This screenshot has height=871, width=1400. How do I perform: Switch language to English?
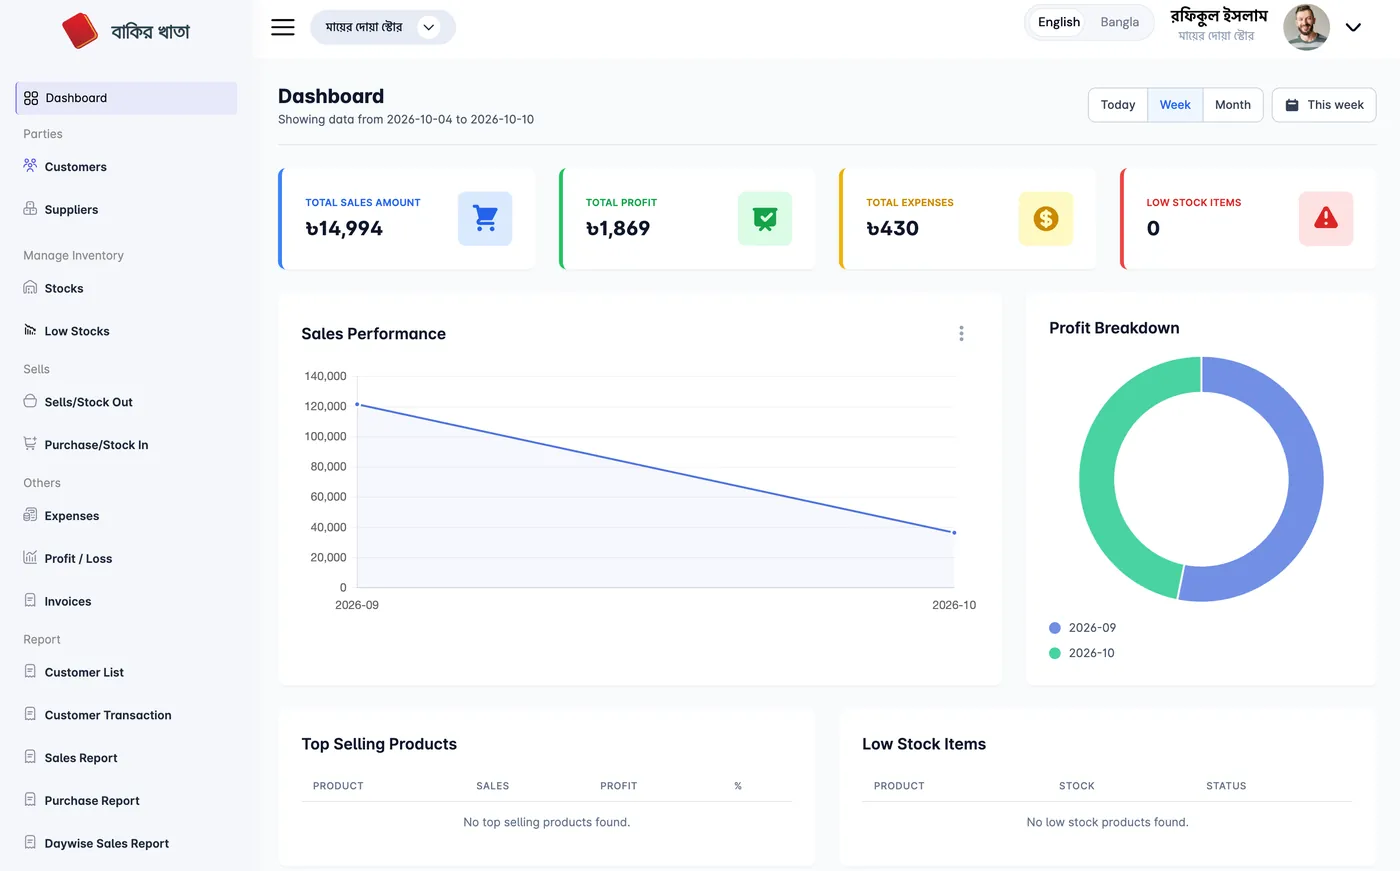click(x=1058, y=22)
